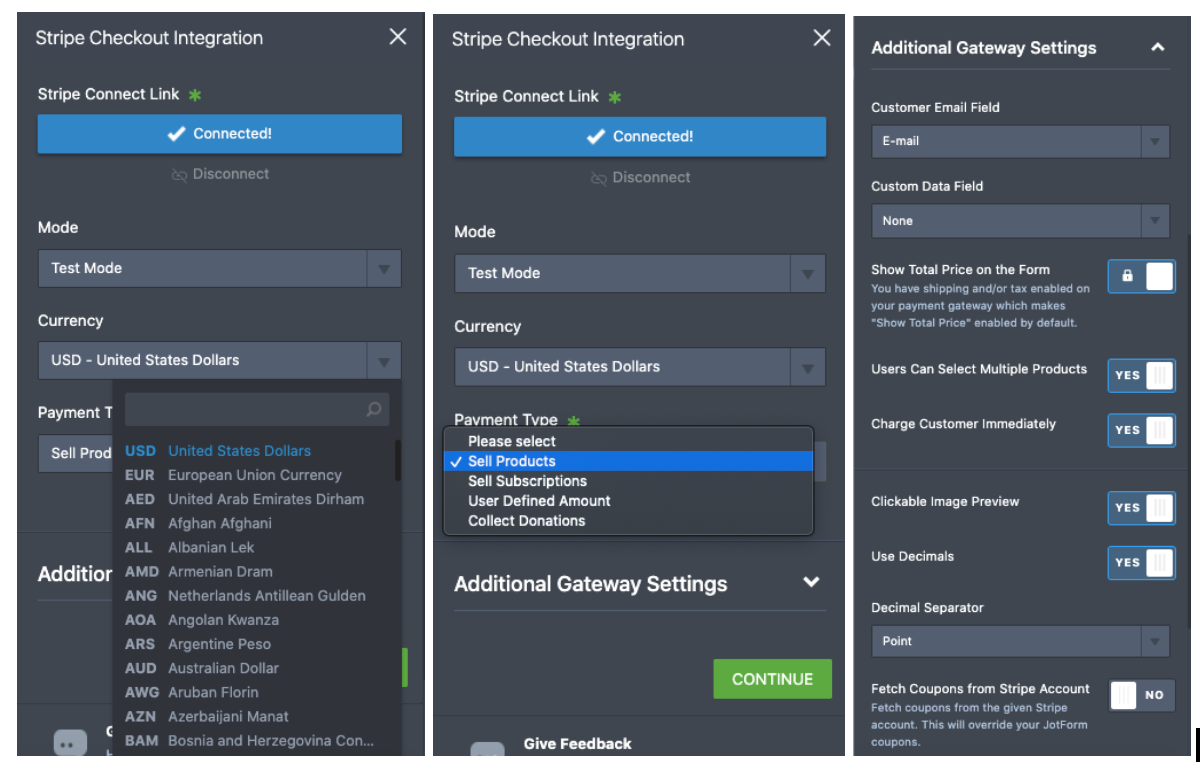
Task: Choose Collect Donations from the list
Action: coord(526,521)
